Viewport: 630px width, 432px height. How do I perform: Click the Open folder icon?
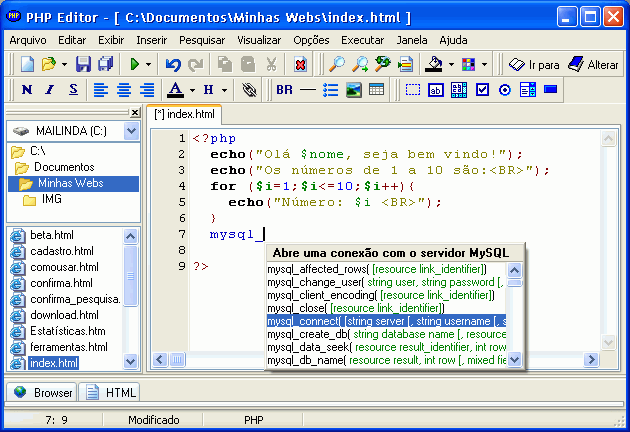pos(49,64)
